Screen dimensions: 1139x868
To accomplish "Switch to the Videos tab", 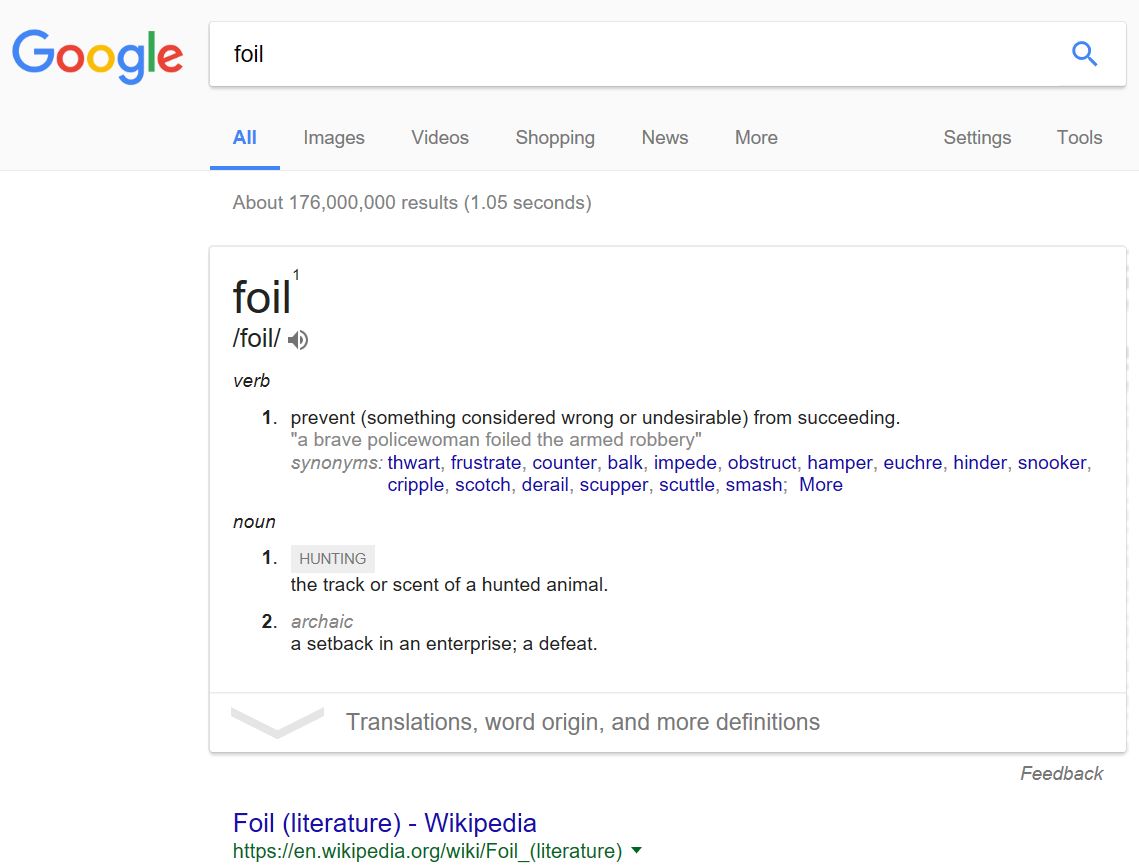I will pyautogui.click(x=440, y=137).
